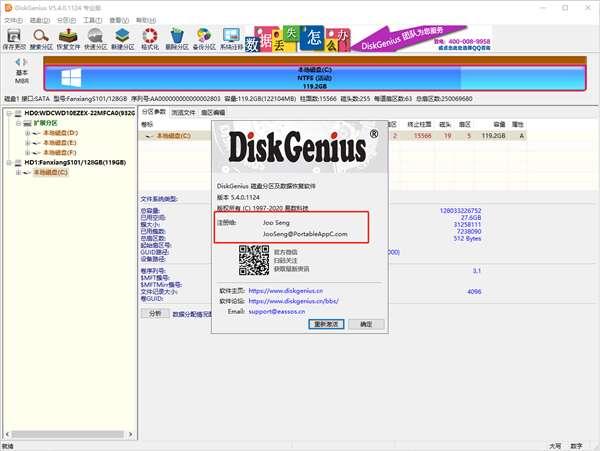Viewport: 600px width, 451px height.
Task: Collapse the 扩展分区 extended partition node
Action: 18,123
